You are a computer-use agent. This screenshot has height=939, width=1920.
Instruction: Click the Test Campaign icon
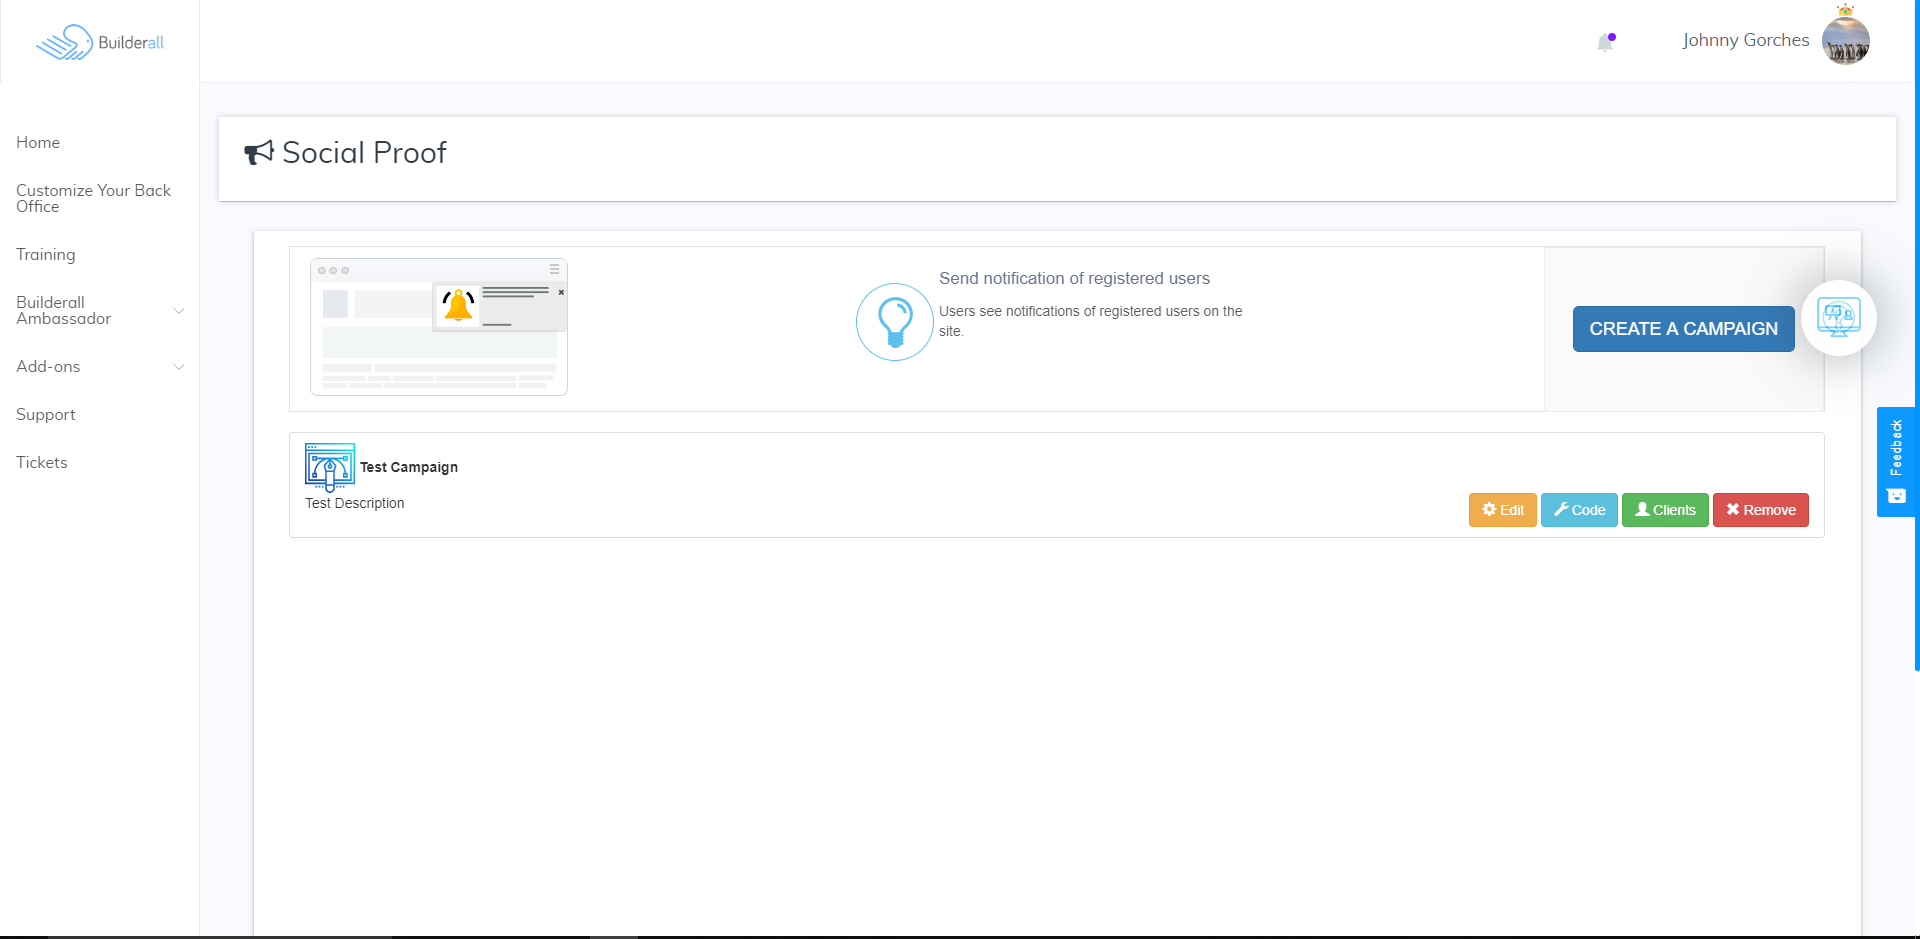pyautogui.click(x=329, y=467)
